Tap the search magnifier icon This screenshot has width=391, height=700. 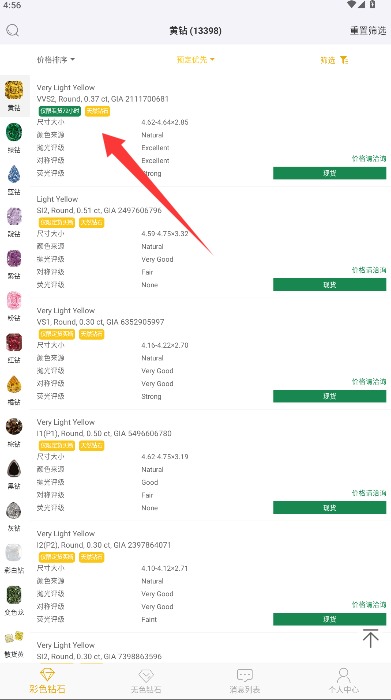(x=12, y=30)
